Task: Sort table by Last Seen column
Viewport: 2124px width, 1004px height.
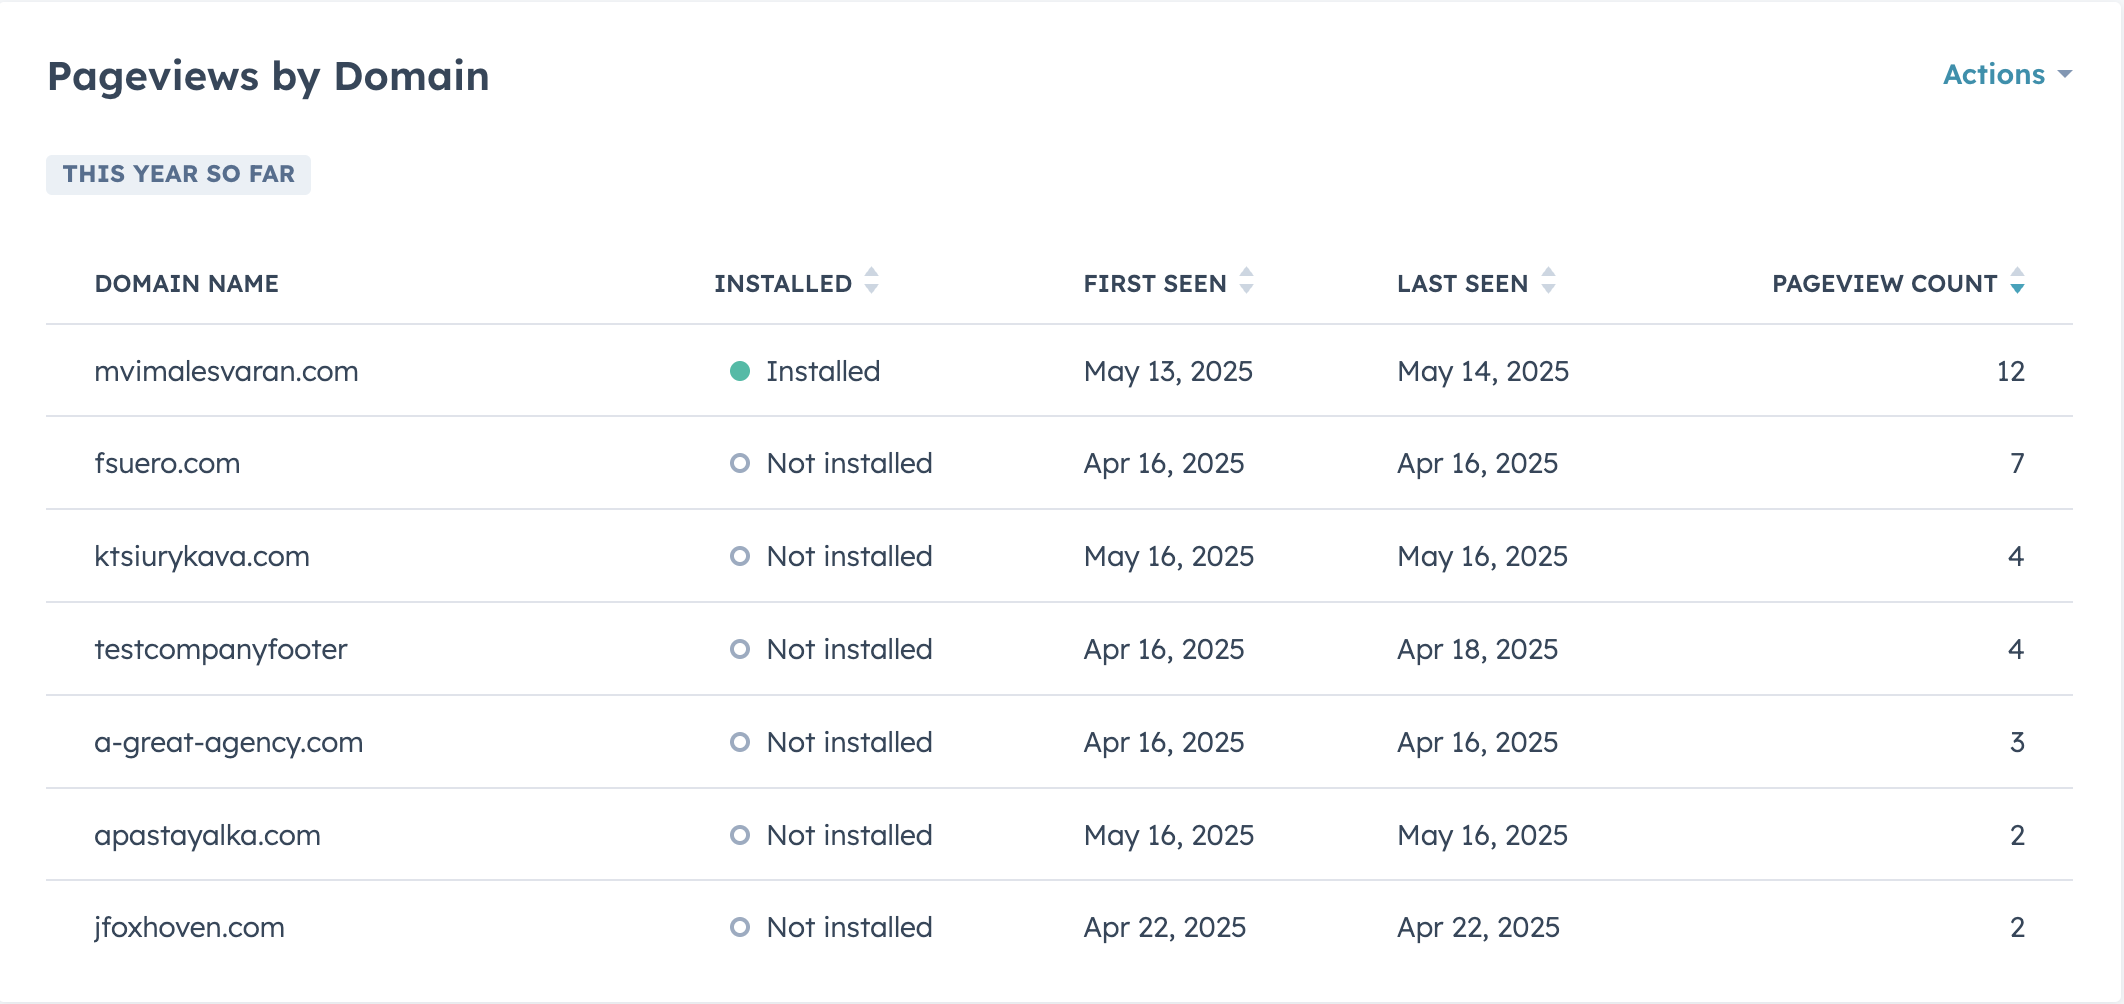Action: tap(1548, 281)
